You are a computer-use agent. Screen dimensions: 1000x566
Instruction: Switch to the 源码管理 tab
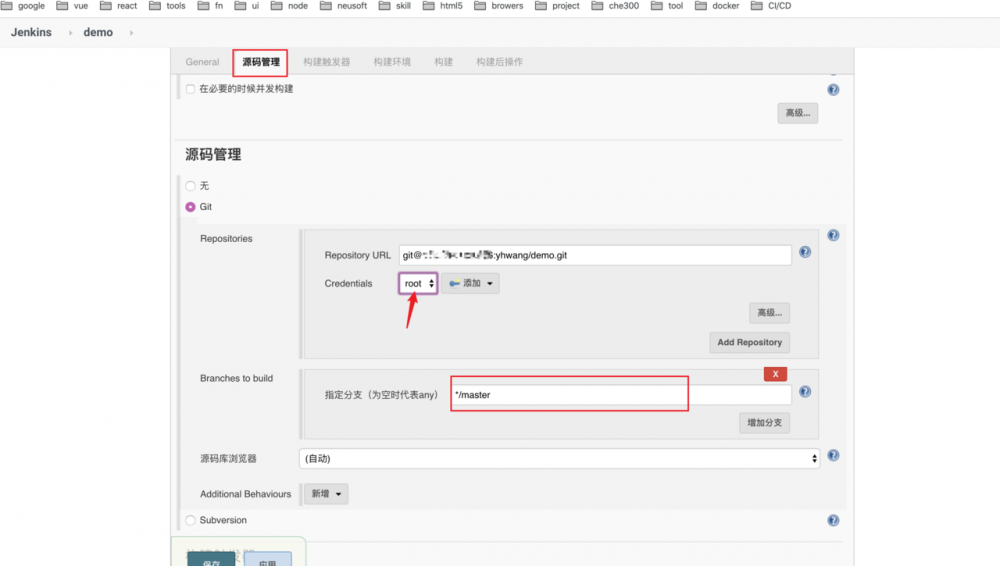pos(260,62)
